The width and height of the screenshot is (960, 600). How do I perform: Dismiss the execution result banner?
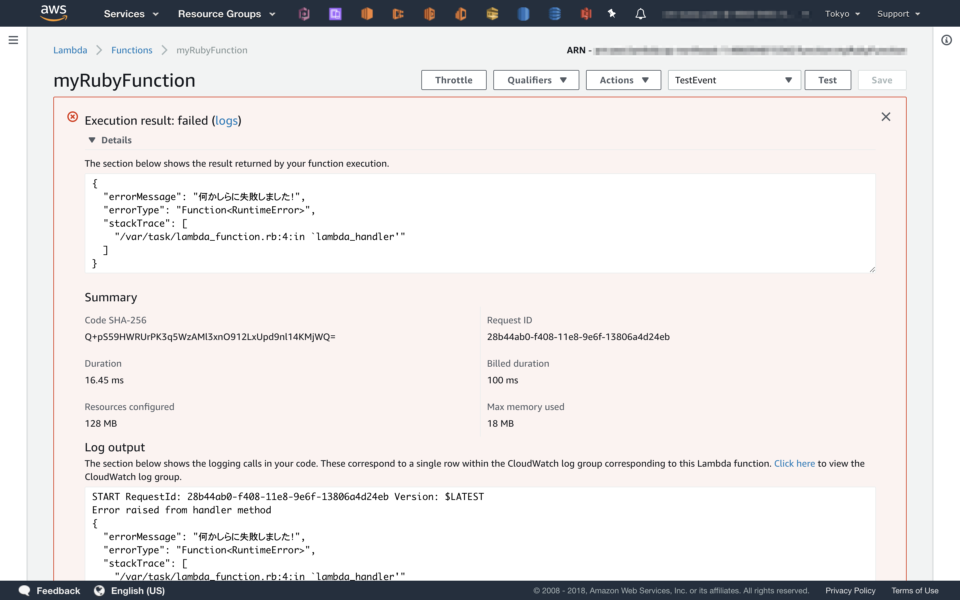pos(885,116)
